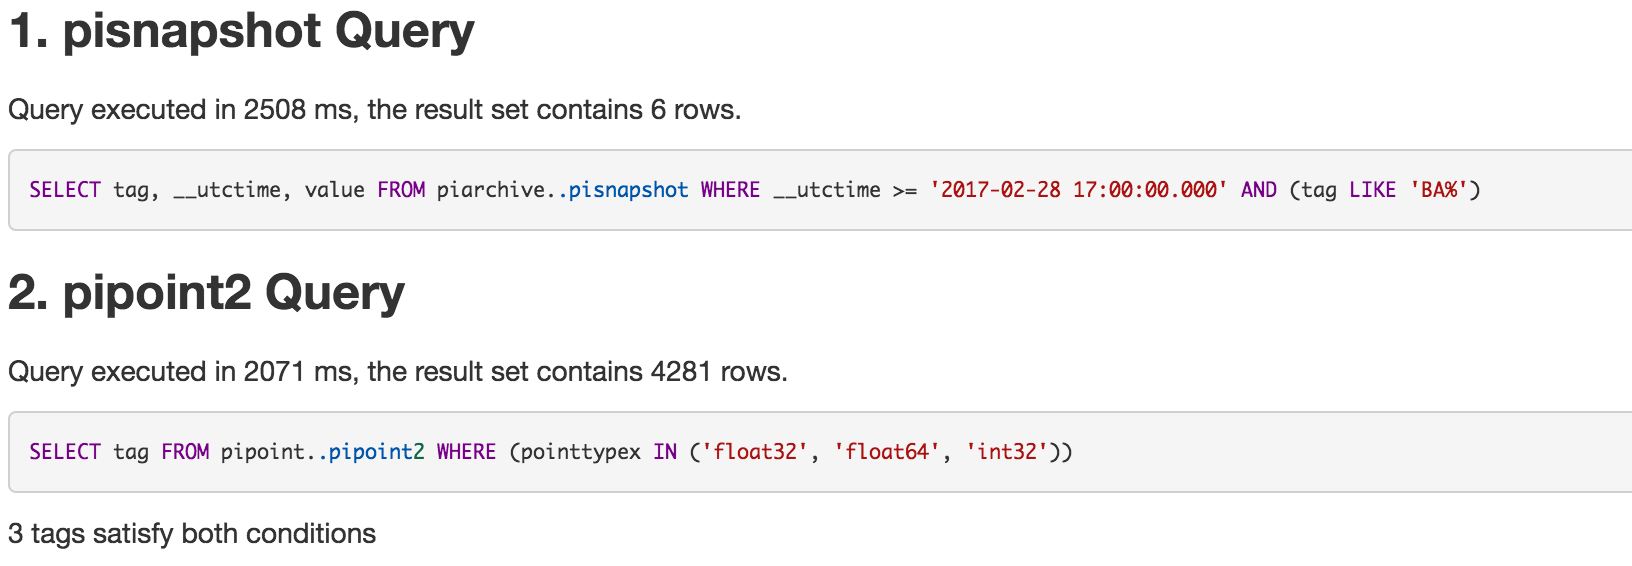Click the 'float32' string in second query
1632x566 pixels.
[x=755, y=452]
